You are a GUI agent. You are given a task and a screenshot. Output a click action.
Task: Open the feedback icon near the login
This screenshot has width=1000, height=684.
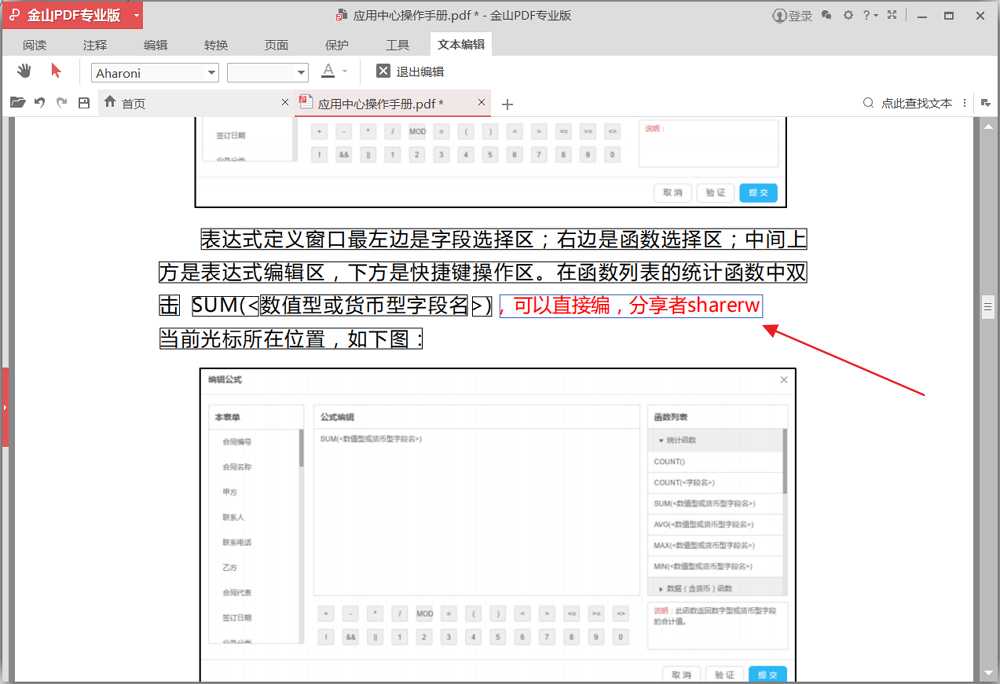click(826, 15)
